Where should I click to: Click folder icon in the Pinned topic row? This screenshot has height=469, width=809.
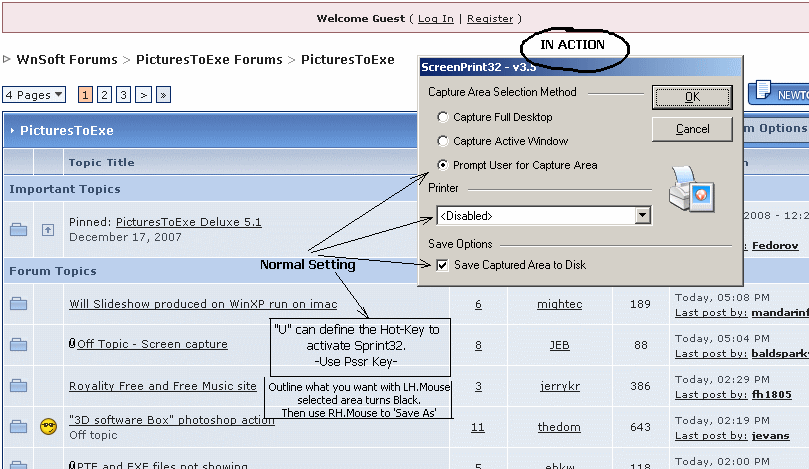[x=18, y=230]
